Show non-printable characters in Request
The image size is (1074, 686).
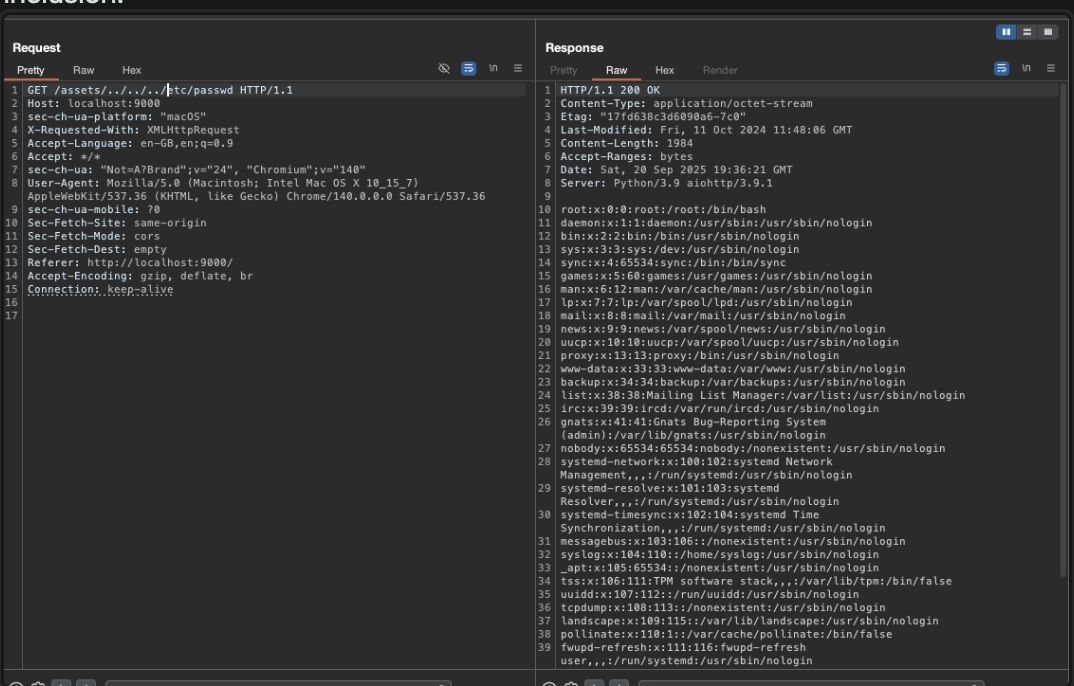coord(494,70)
